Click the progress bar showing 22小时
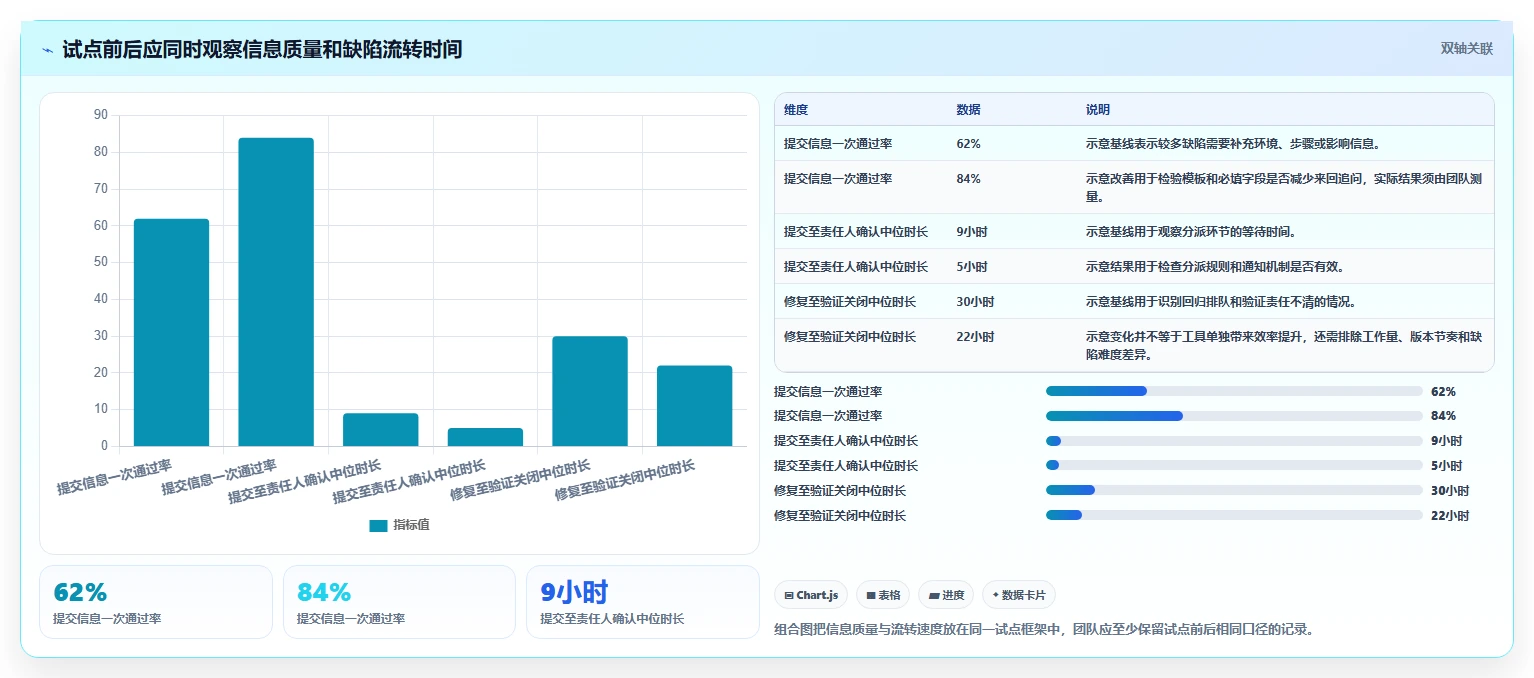1534x678 pixels. (x=1234, y=515)
